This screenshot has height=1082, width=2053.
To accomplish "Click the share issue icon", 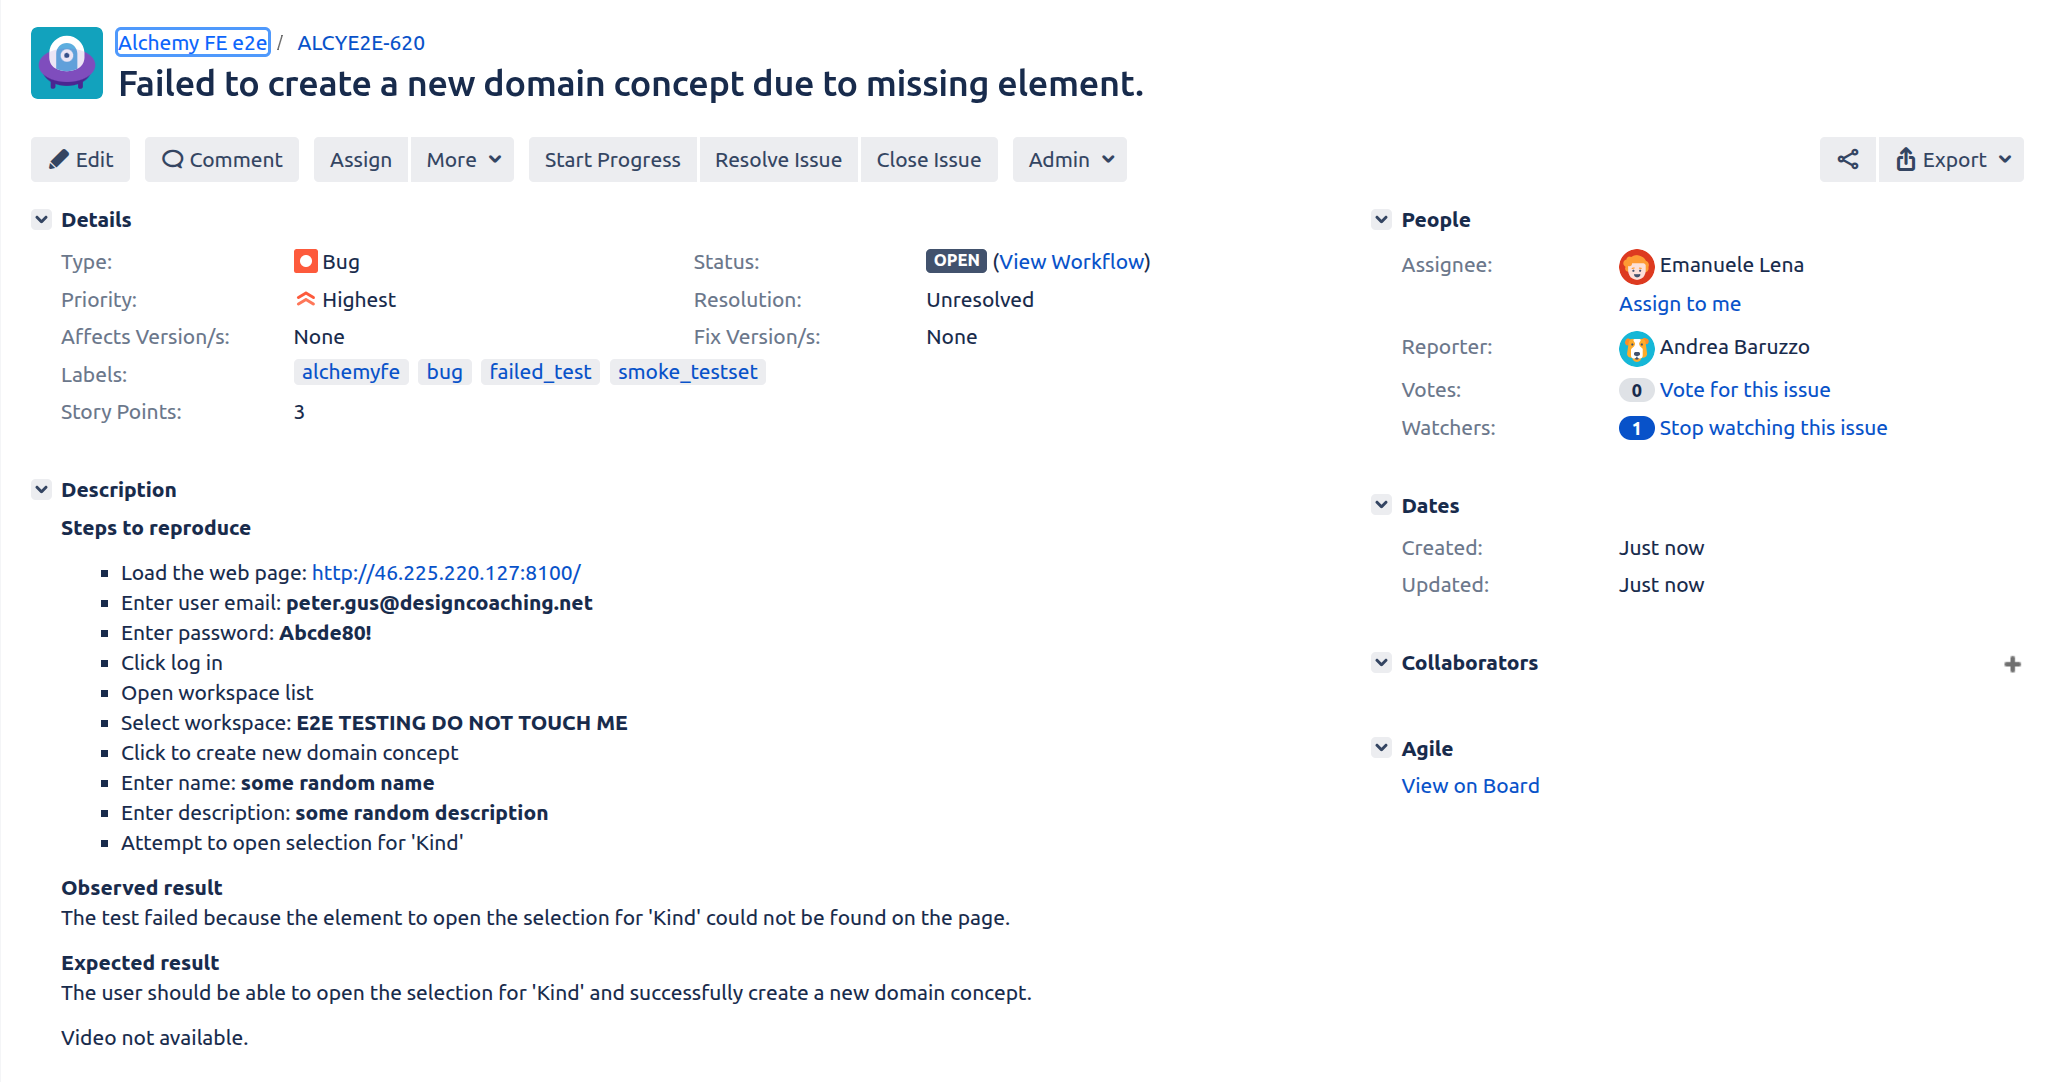I will (1847, 160).
